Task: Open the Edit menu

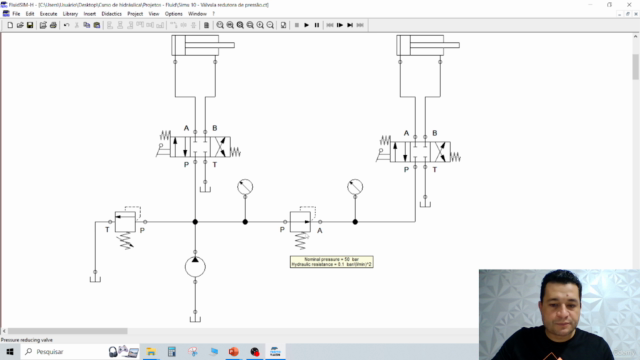Action: point(30,14)
